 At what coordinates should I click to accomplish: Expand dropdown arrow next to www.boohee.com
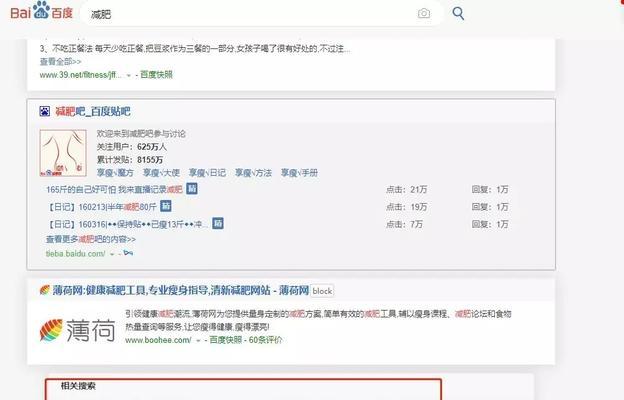[198, 341]
